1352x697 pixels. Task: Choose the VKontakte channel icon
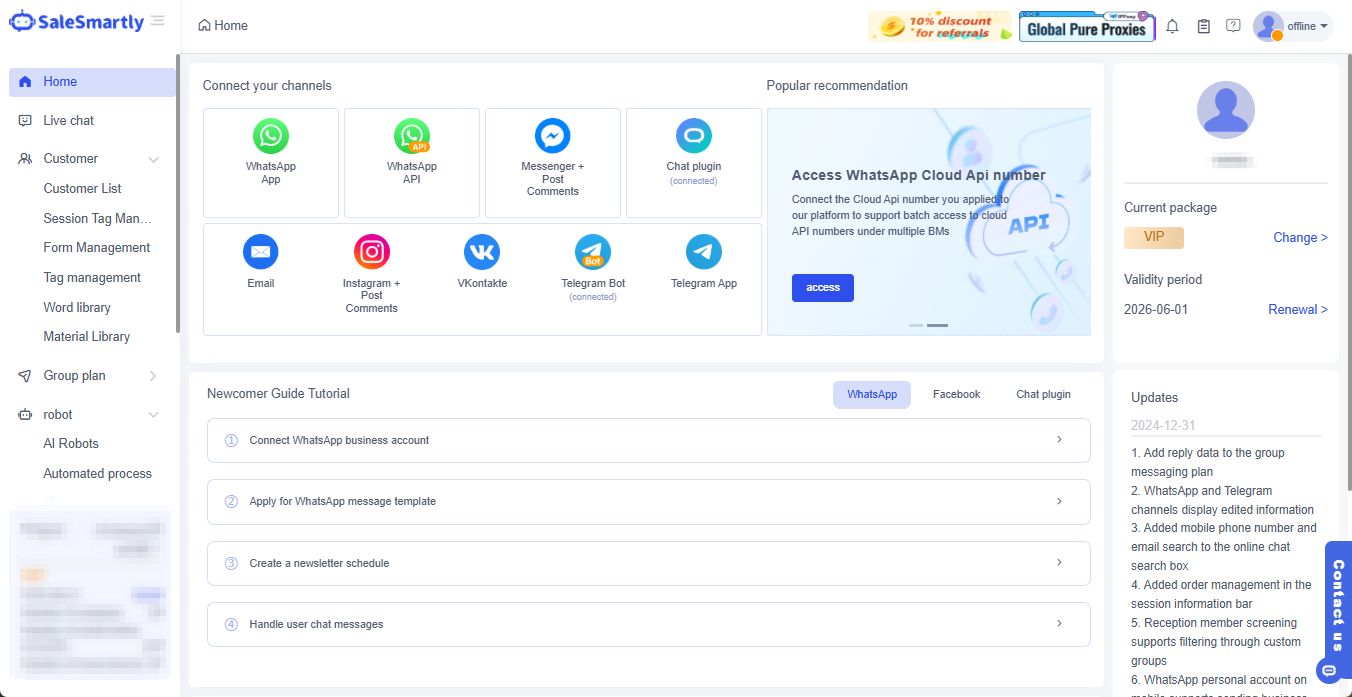[482, 252]
